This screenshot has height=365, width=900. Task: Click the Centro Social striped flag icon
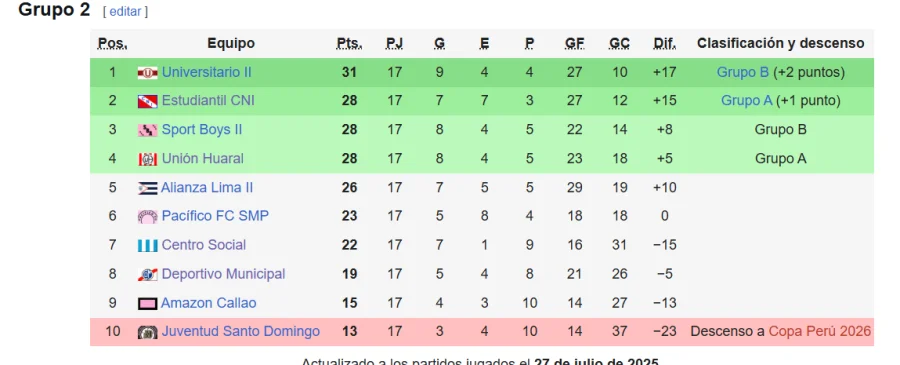click(148, 246)
